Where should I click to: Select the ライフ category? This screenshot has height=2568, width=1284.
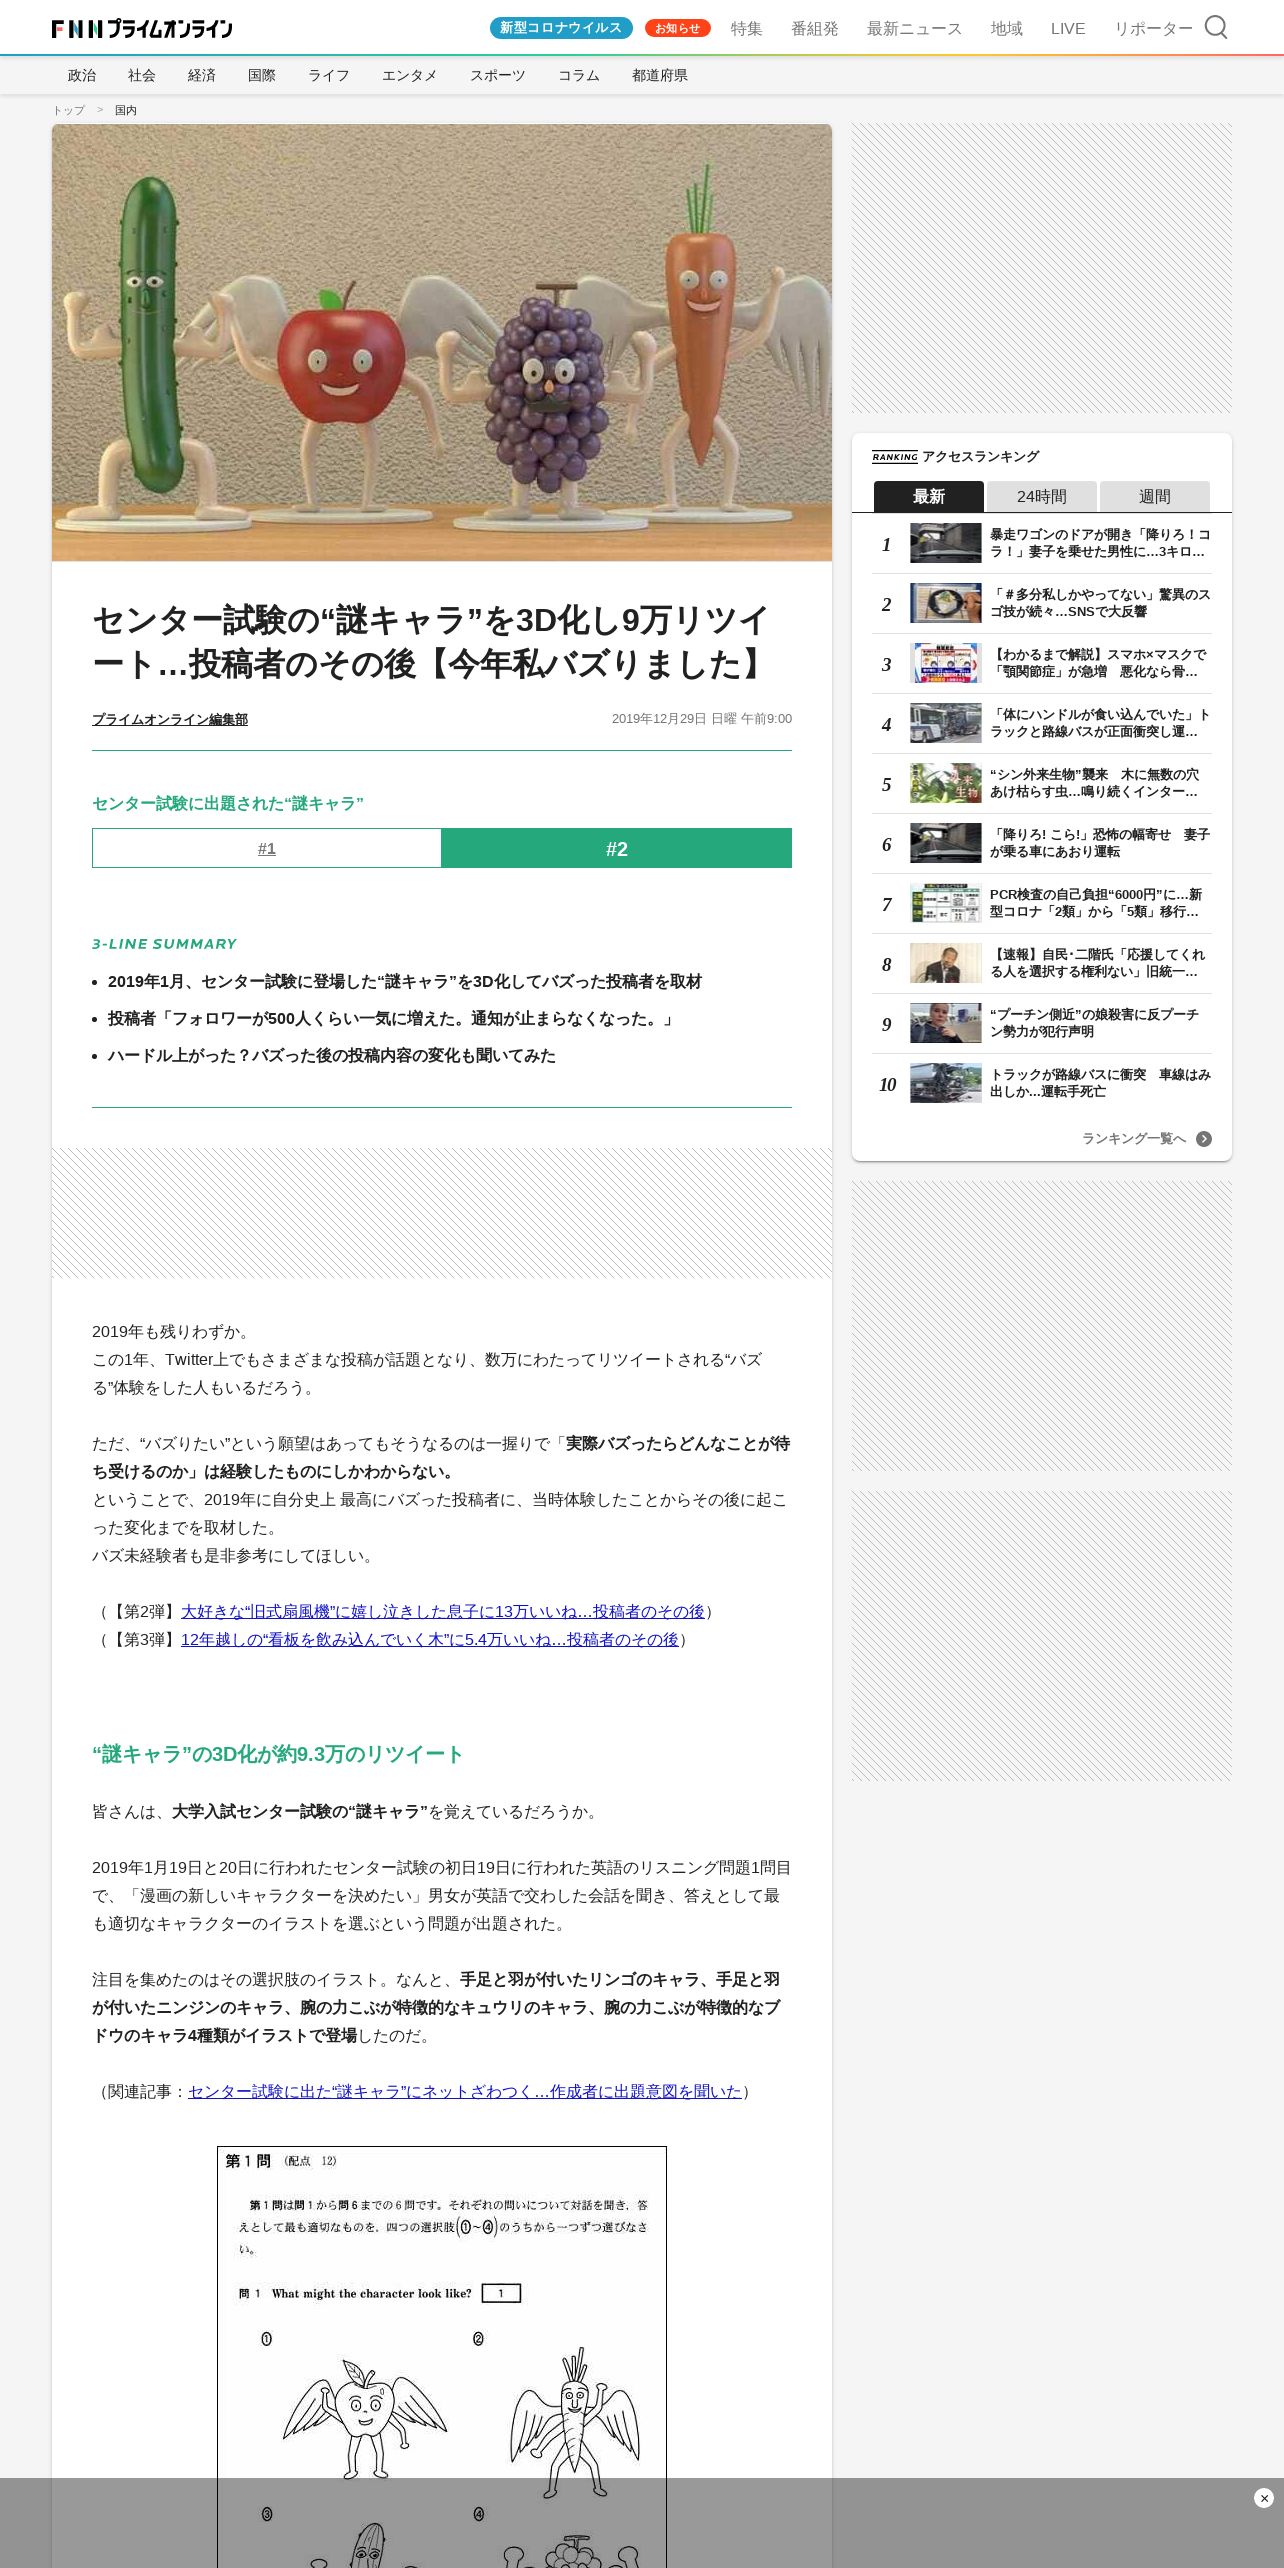click(329, 75)
